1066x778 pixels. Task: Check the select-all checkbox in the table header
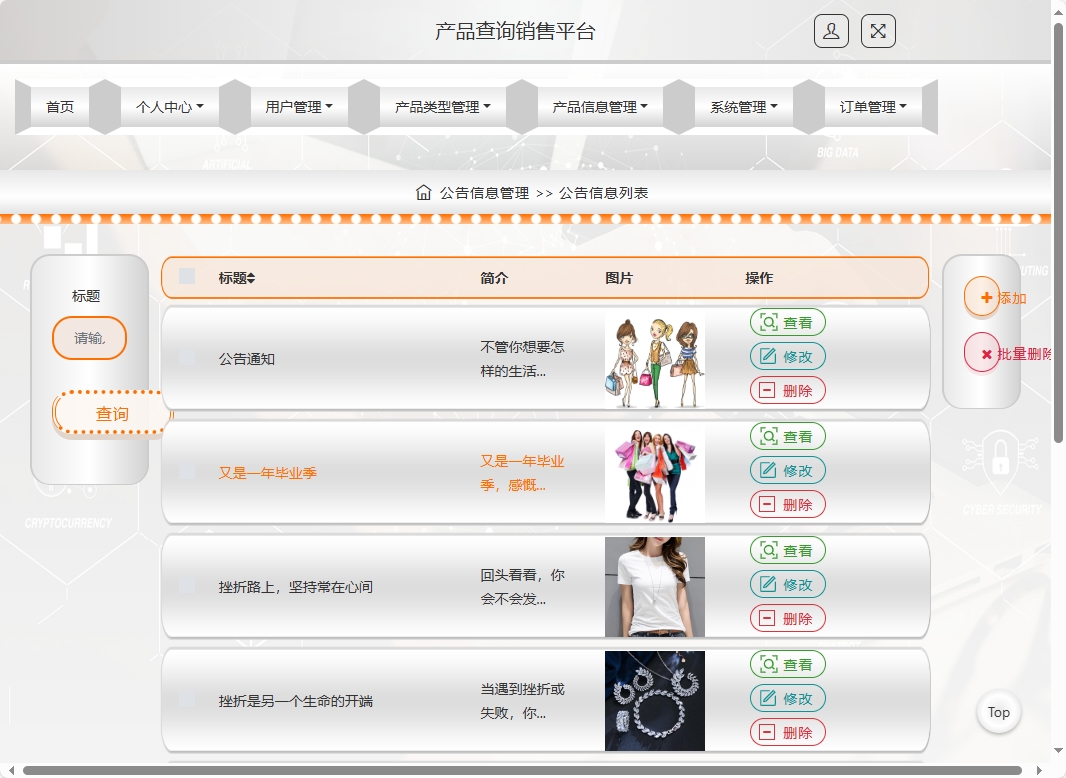(x=186, y=277)
